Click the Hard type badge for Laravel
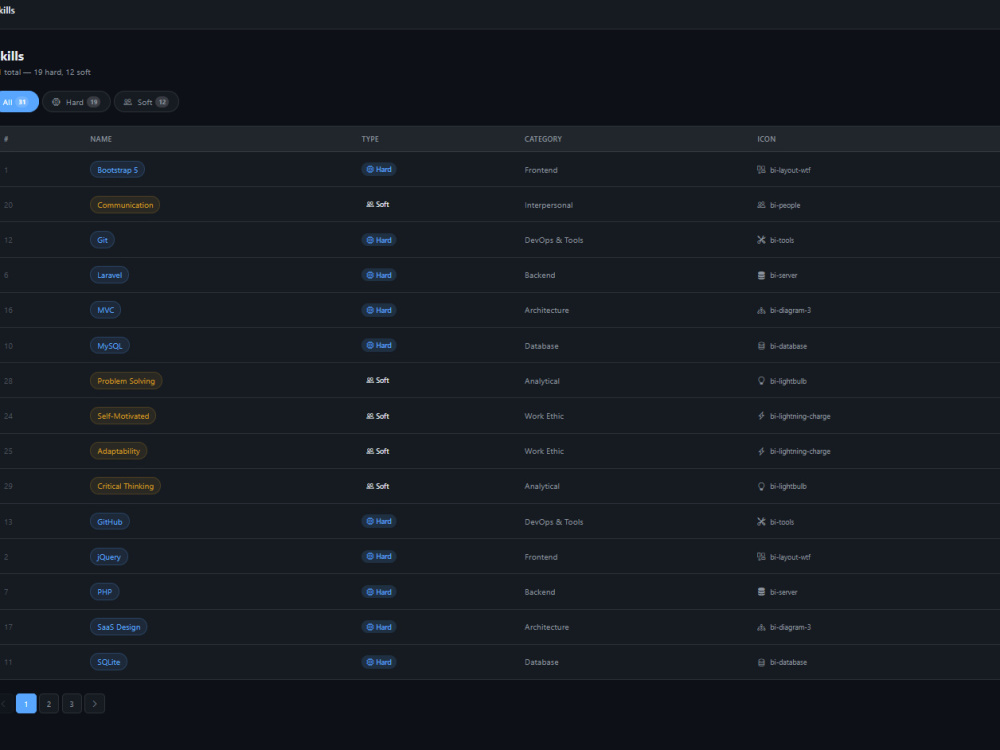This screenshot has width=1000, height=750. (379, 275)
